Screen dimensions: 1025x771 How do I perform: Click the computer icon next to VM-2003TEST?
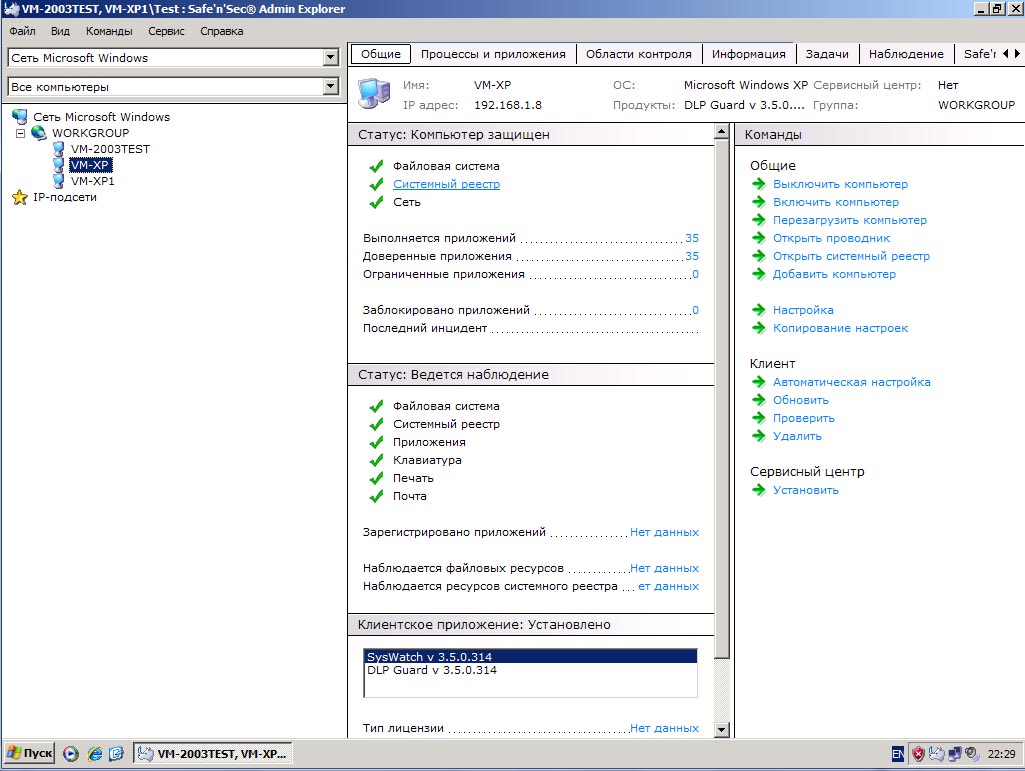(59, 149)
